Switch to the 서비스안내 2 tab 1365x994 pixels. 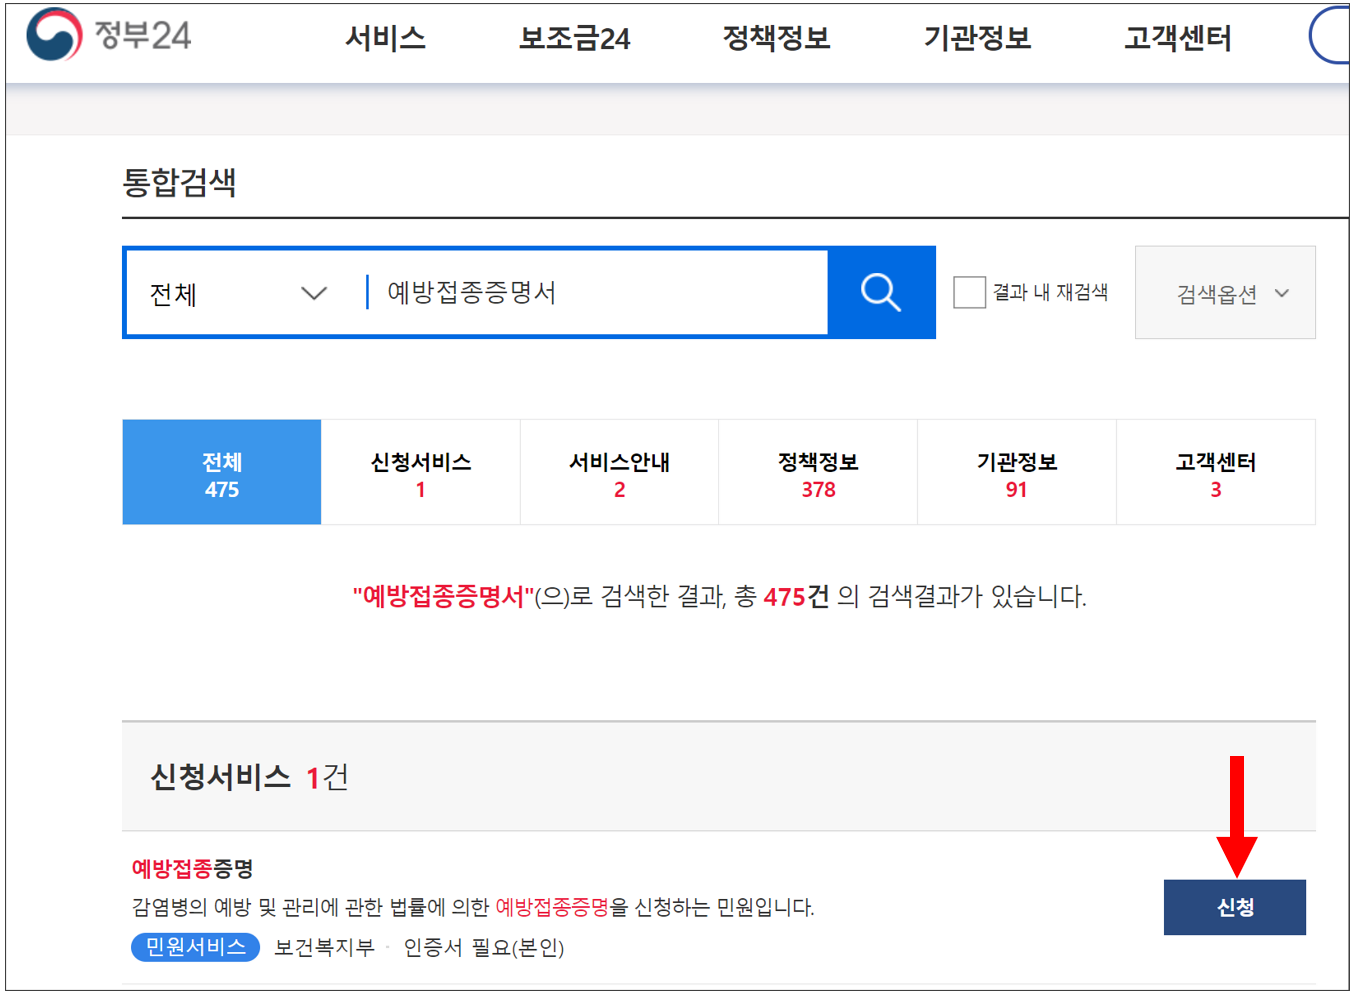point(619,472)
